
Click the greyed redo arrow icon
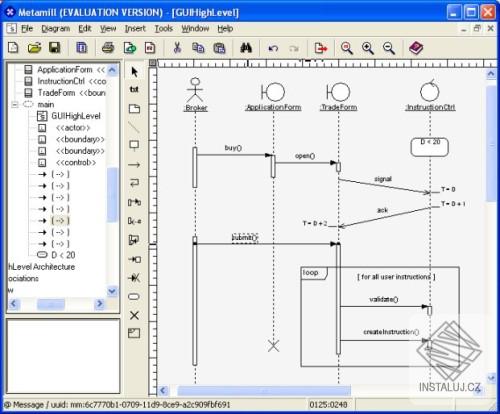[294, 48]
